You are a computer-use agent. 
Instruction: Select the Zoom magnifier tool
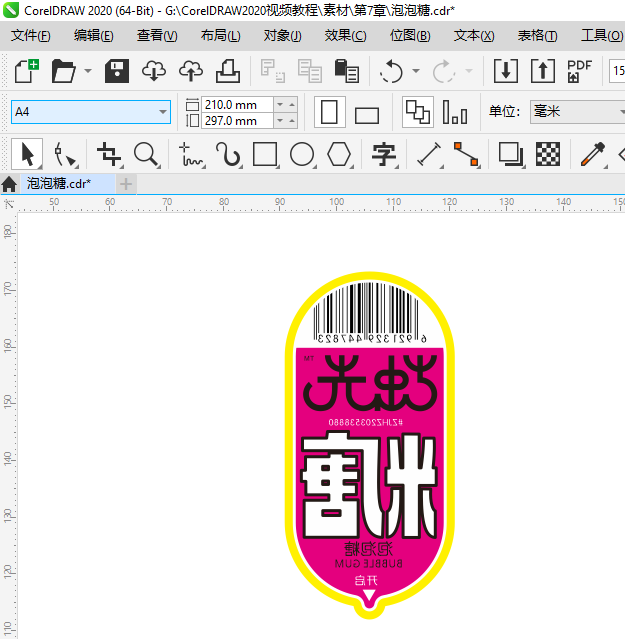click(x=146, y=154)
